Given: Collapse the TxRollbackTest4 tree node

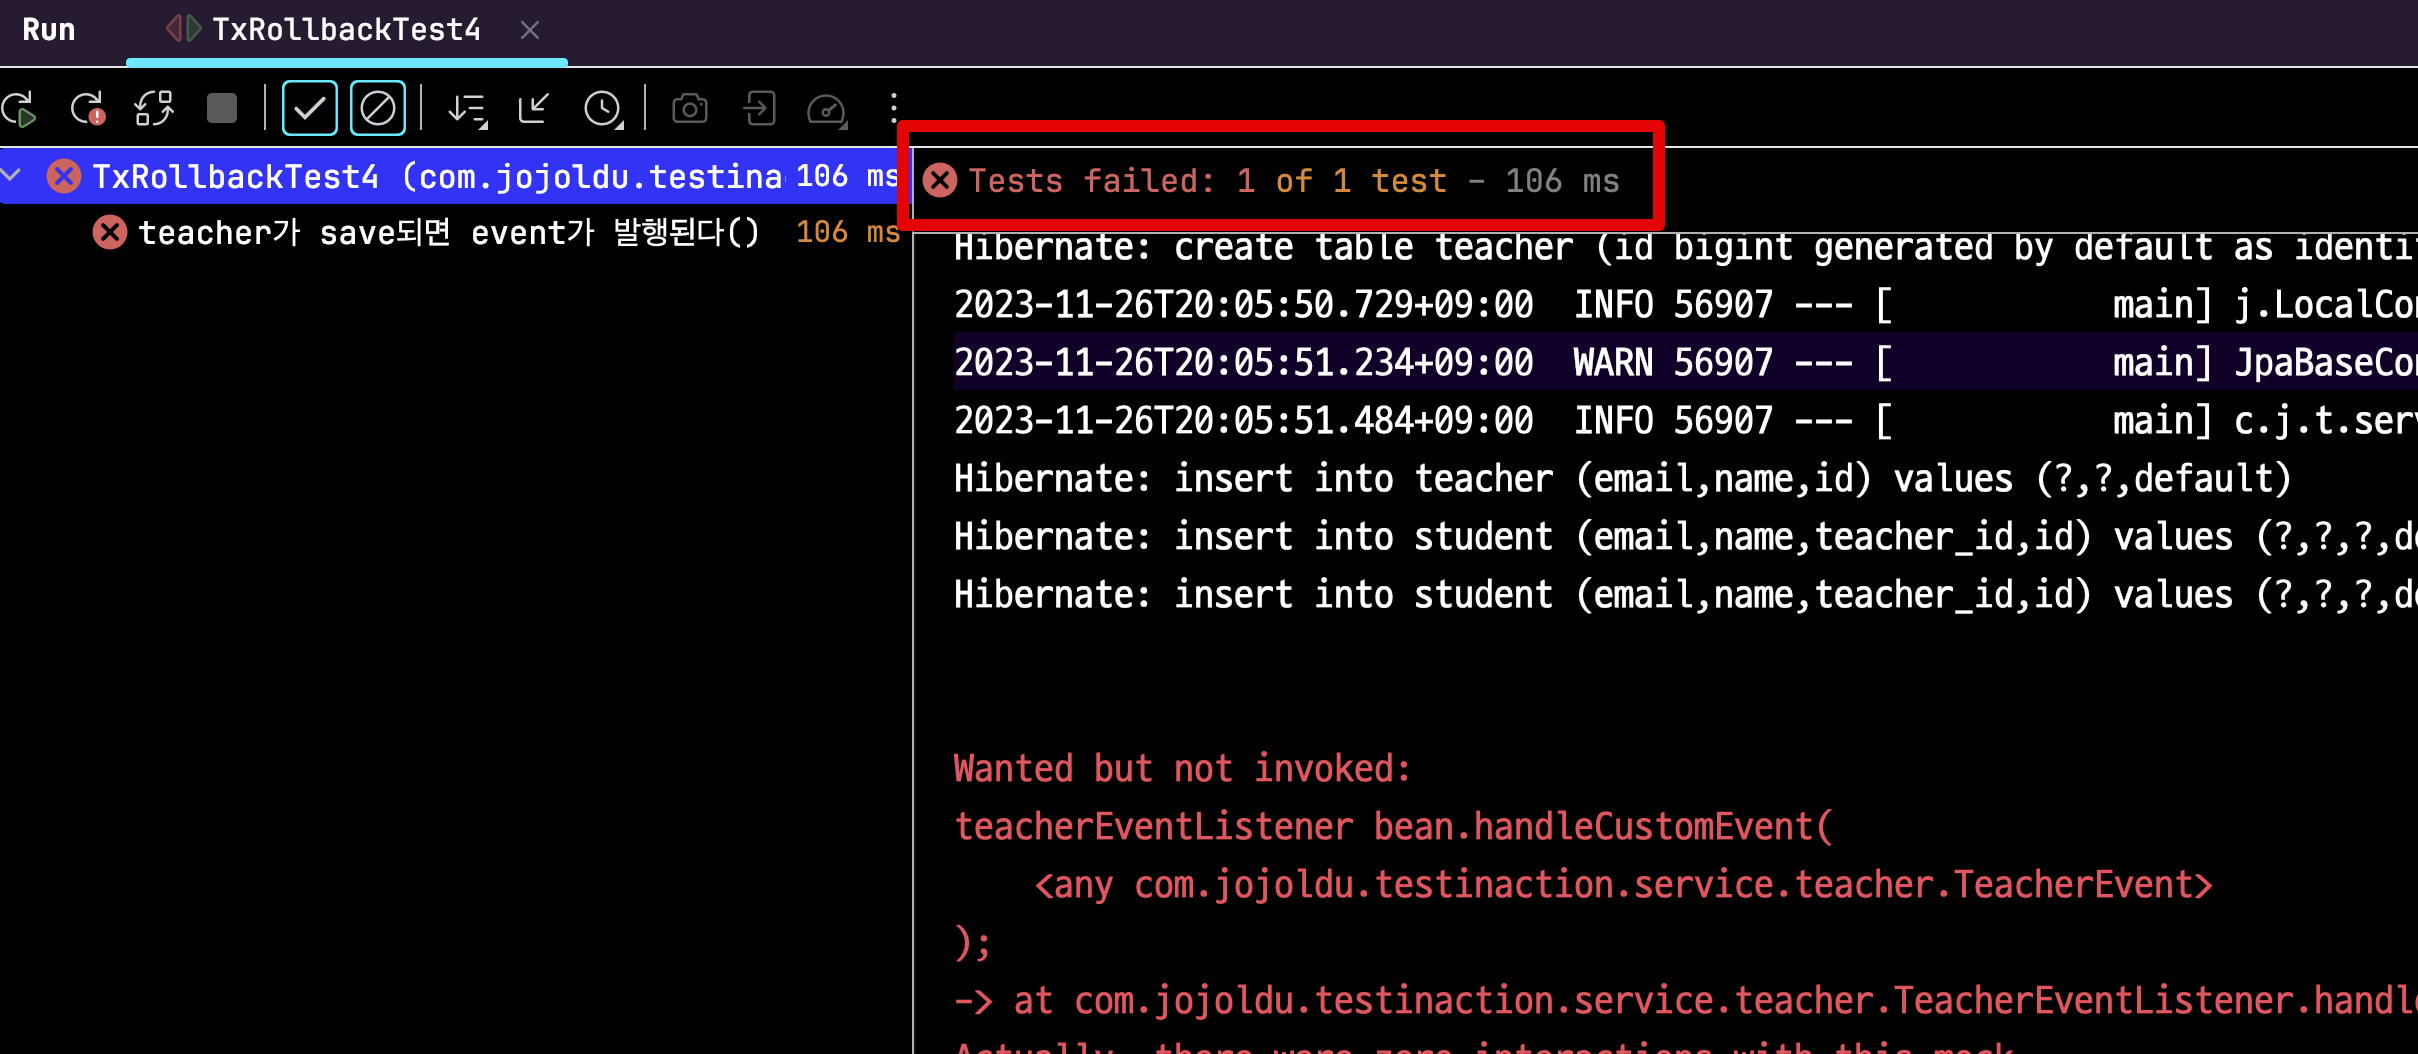Looking at the screenshot, I should coord(13,176).
